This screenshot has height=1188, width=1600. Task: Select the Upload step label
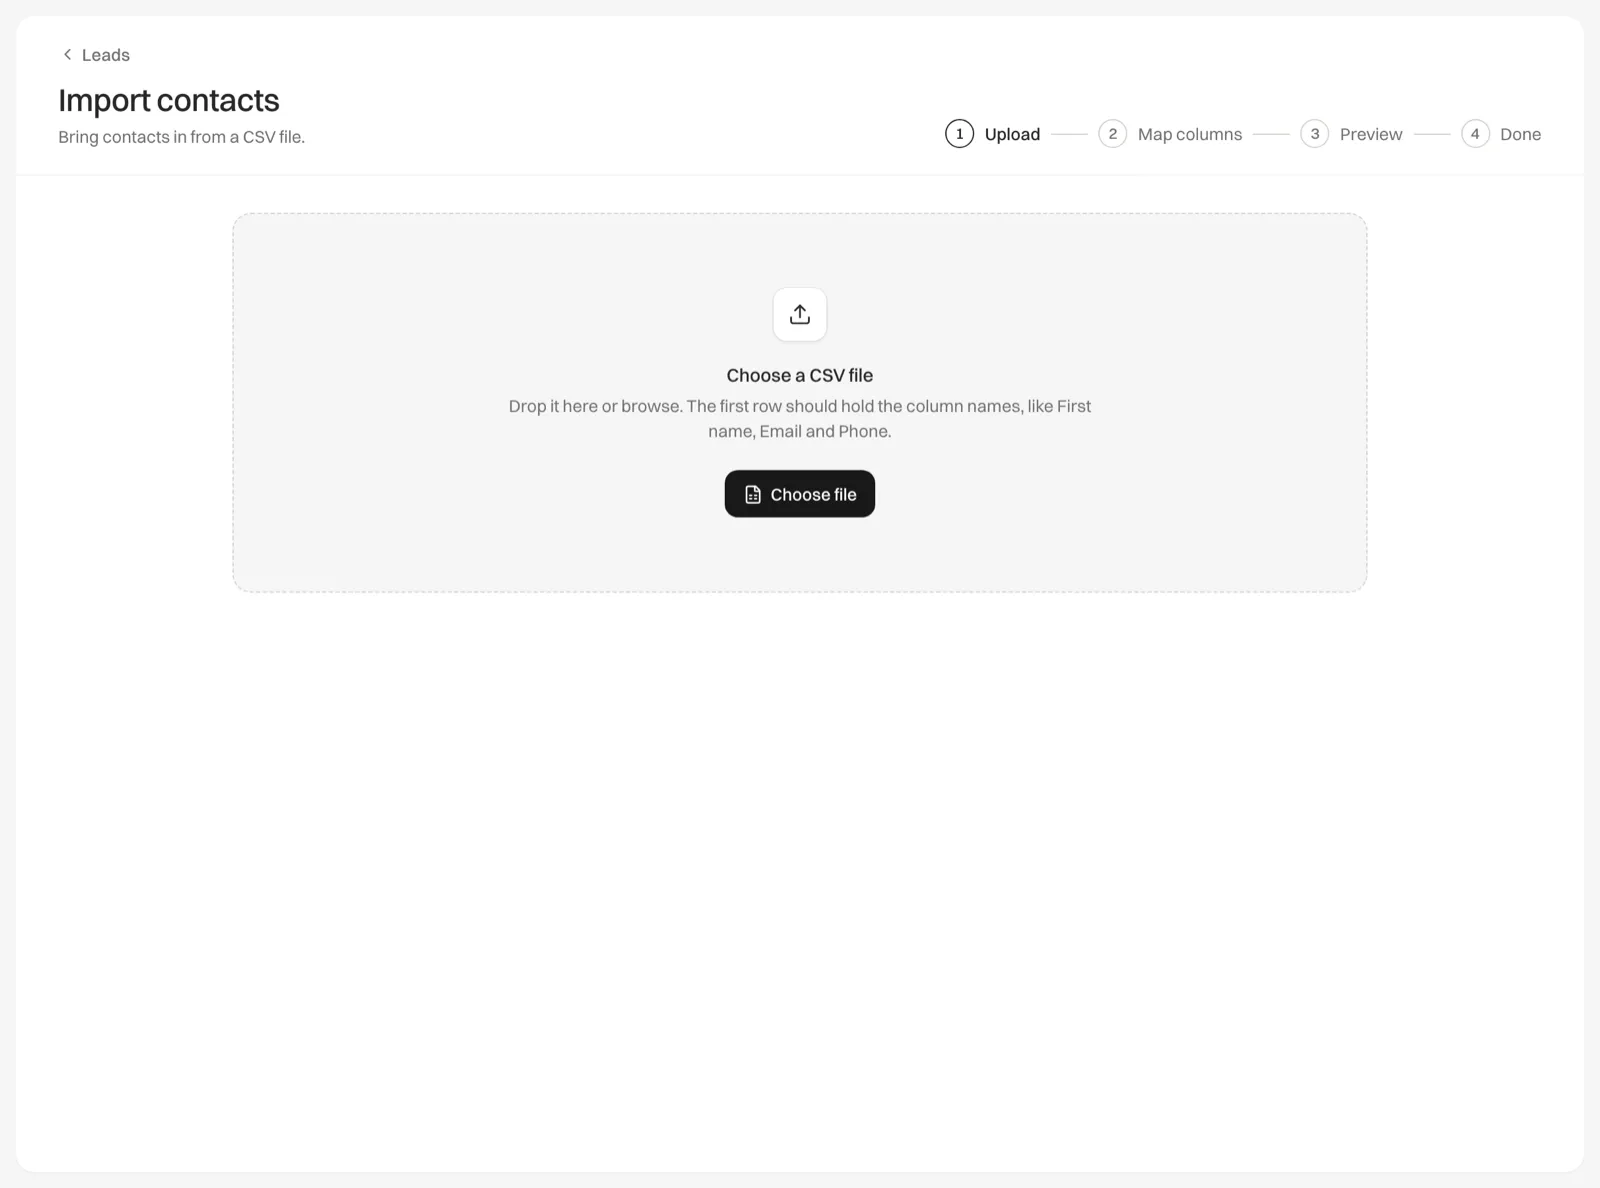click(1012, 134)
